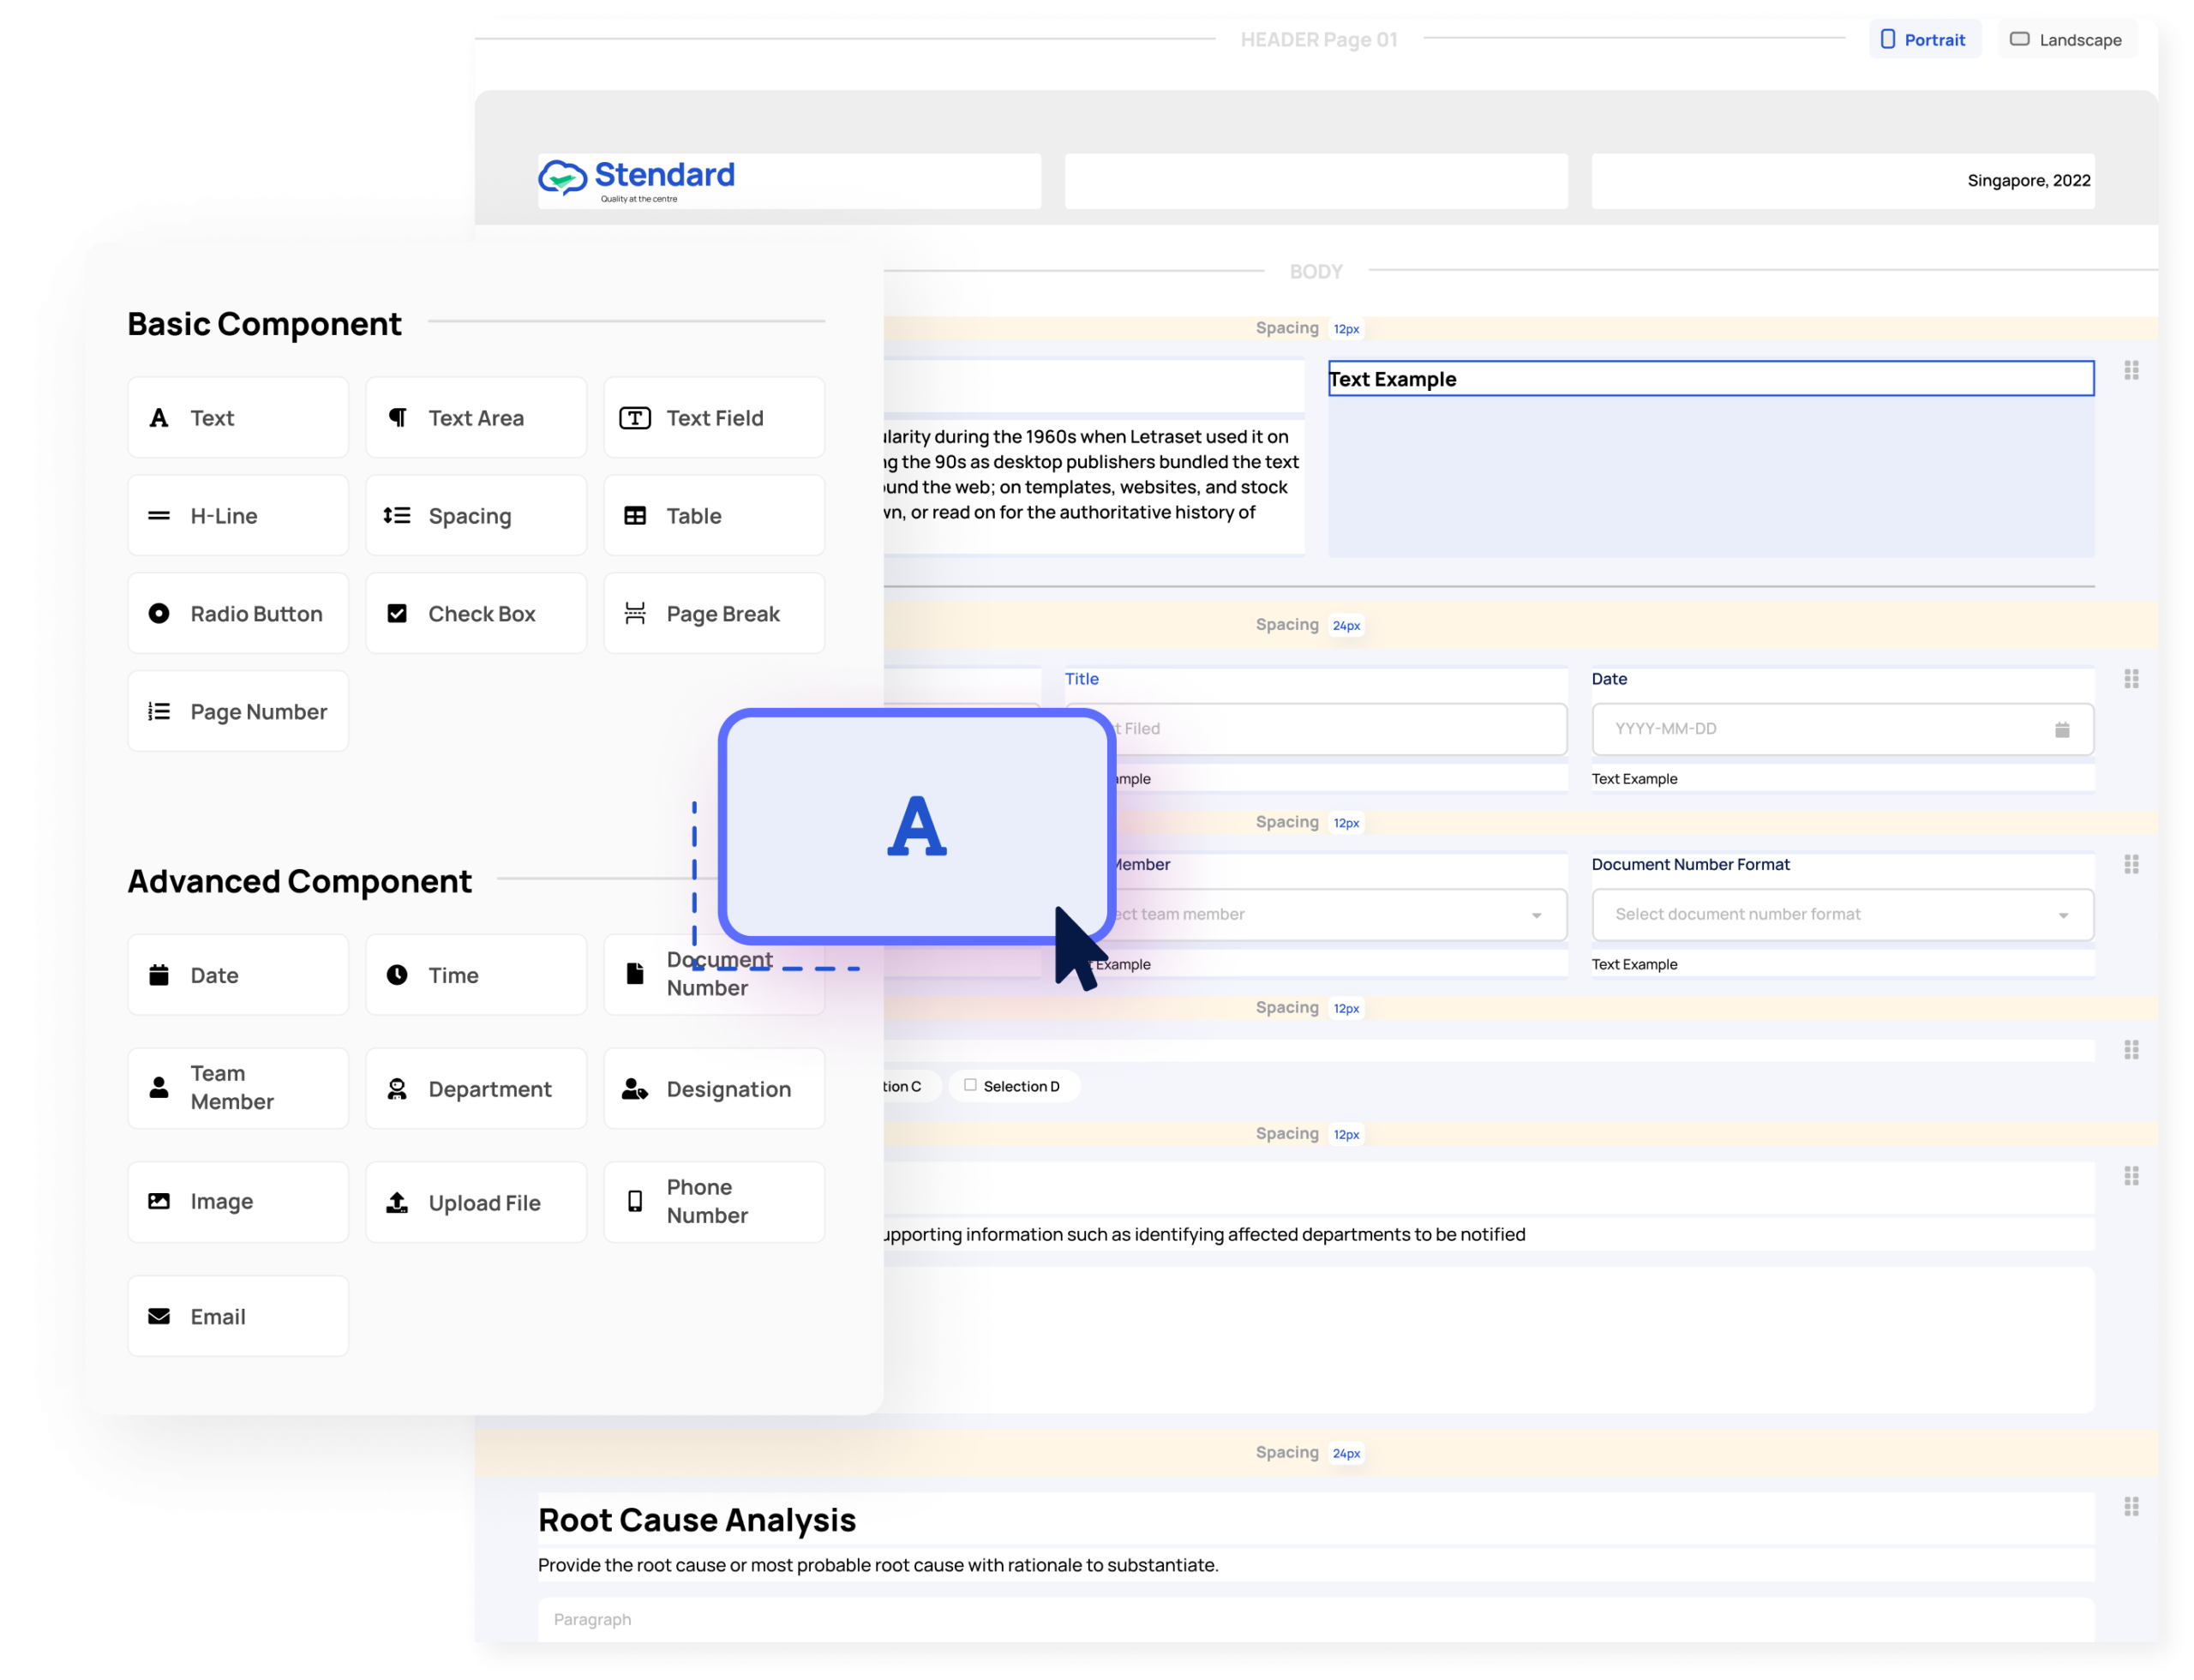The height and width of the screenshot is (1680, 2194).
Task: Open the calendar icon in the Date field
Action: [x=2062, y=730]
